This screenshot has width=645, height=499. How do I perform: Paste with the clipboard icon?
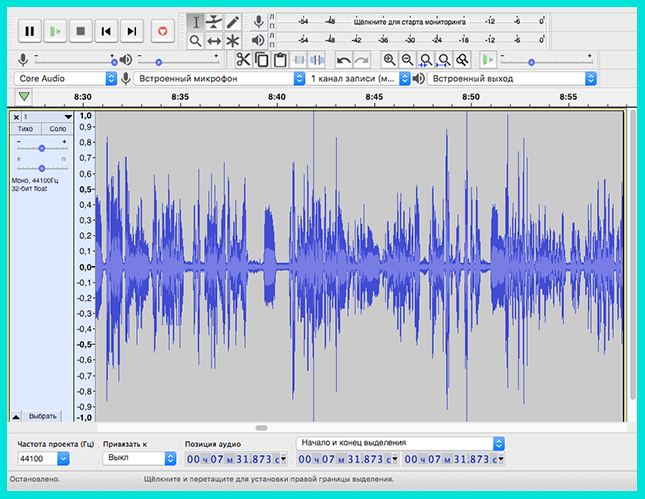[280, 60]
